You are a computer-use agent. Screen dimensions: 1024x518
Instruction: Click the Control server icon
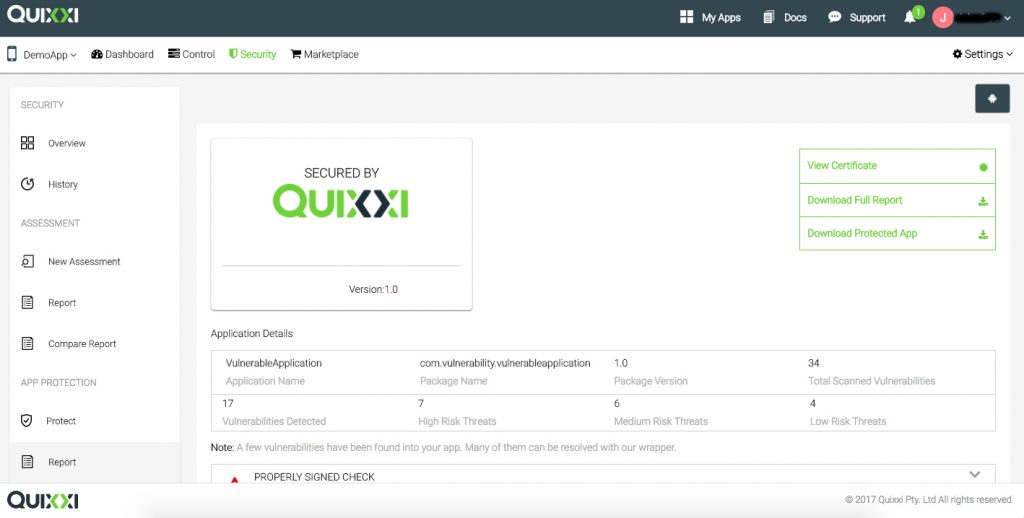click(x=174, y=54)
